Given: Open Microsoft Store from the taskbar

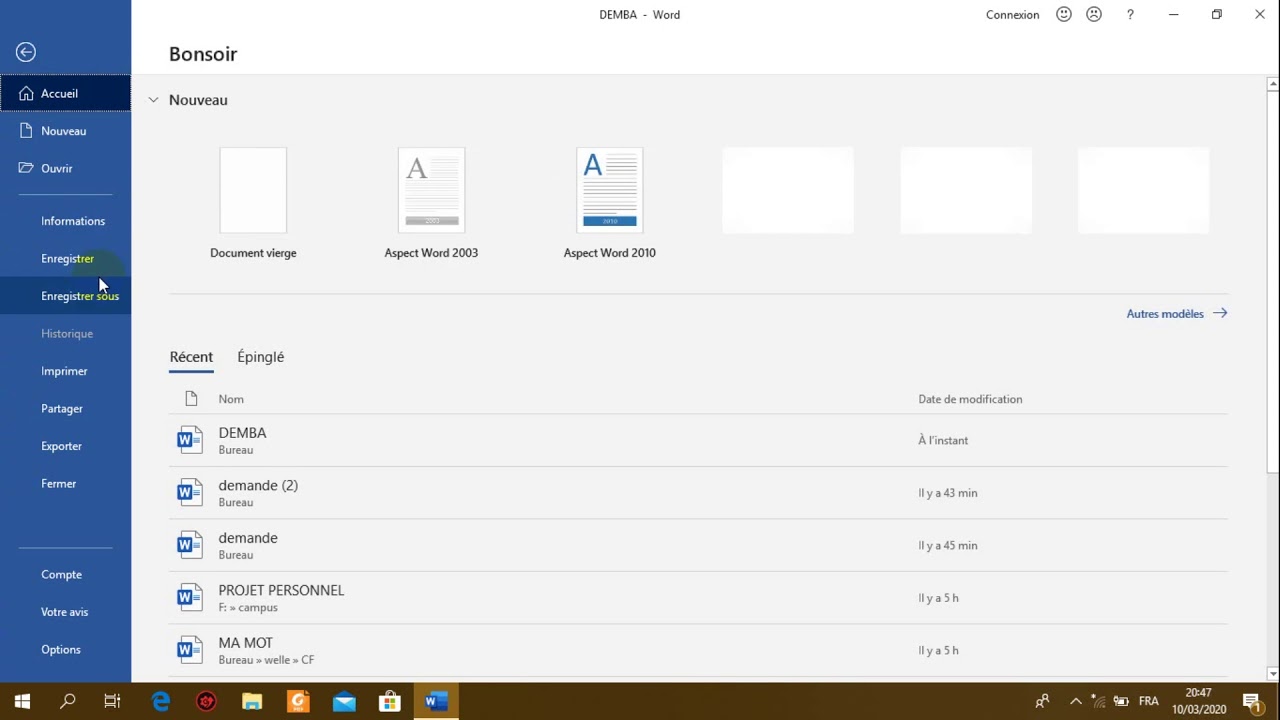Looking at the screenshot, I should 389,700.
